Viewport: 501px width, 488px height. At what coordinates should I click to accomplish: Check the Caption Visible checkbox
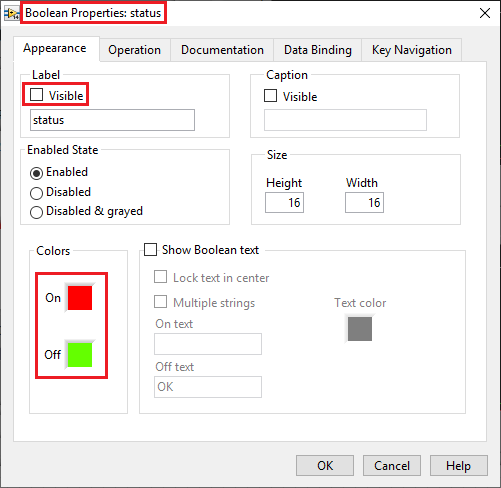click(270, 96)
